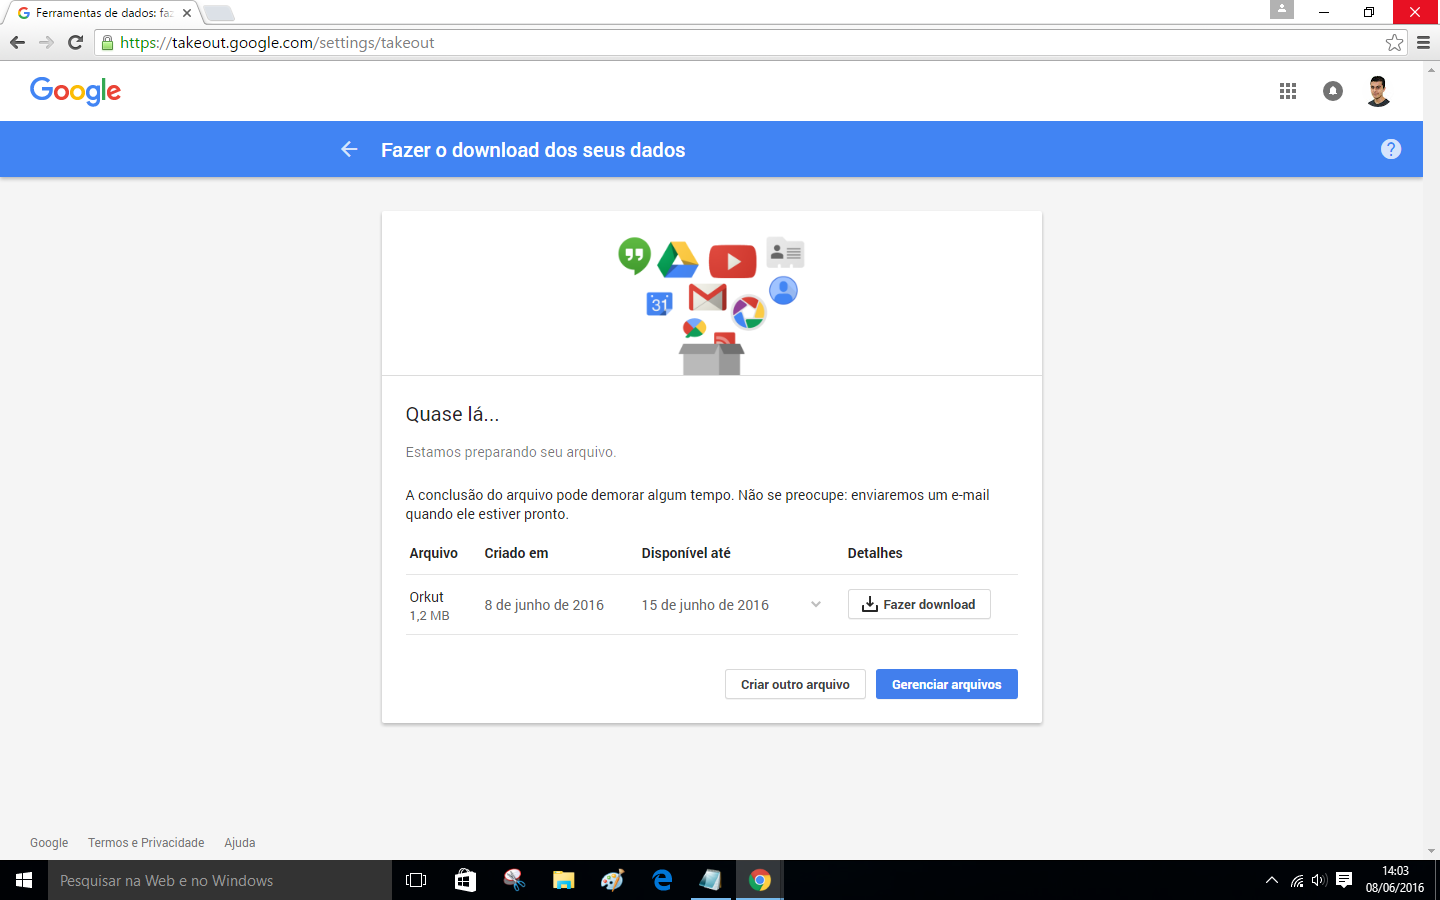
Task: Click the Chrome user profile button
Action: [1282, 10]
